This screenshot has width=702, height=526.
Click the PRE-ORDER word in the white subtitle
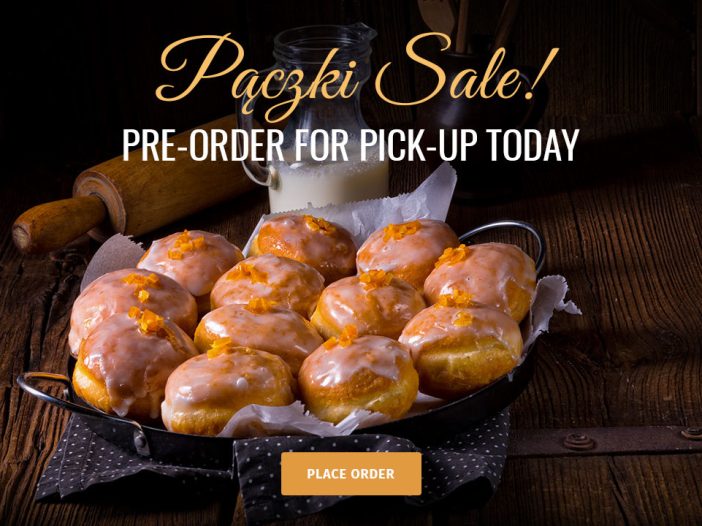point(203,145)
